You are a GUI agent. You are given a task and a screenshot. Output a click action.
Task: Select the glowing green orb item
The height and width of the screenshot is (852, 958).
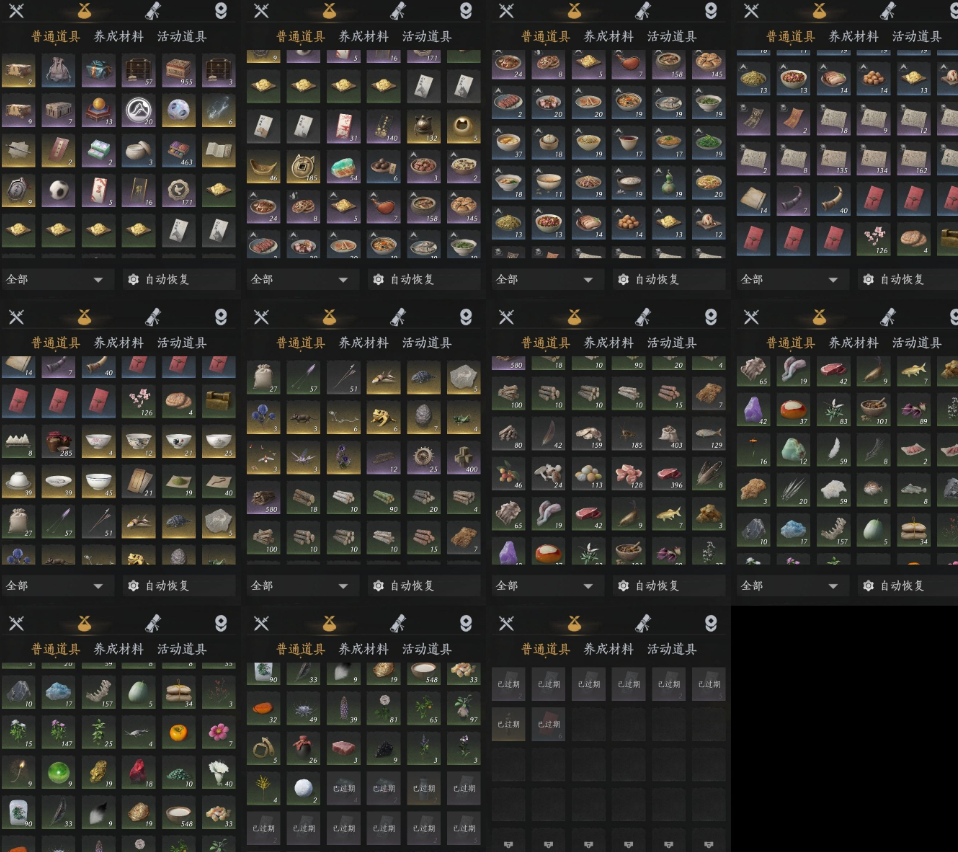59,773
